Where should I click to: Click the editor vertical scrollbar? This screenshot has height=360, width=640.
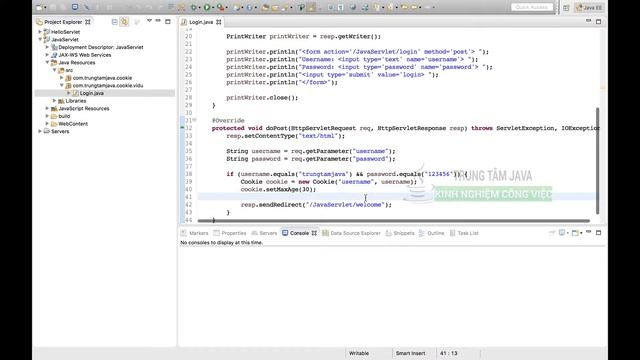(x=598, y=161)
